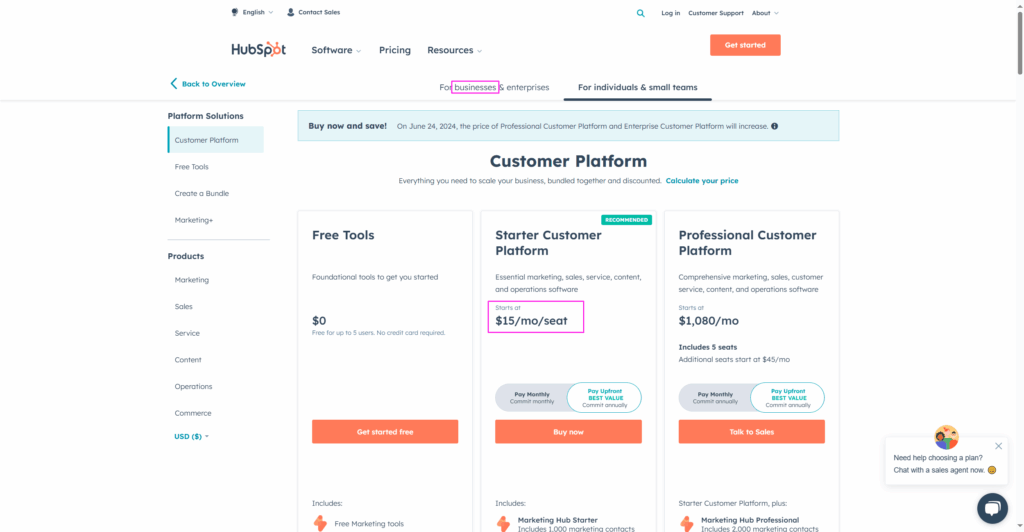The image size is (1024, 532).
Task: Click the info icon in price banner
Action: click(775, 126)
